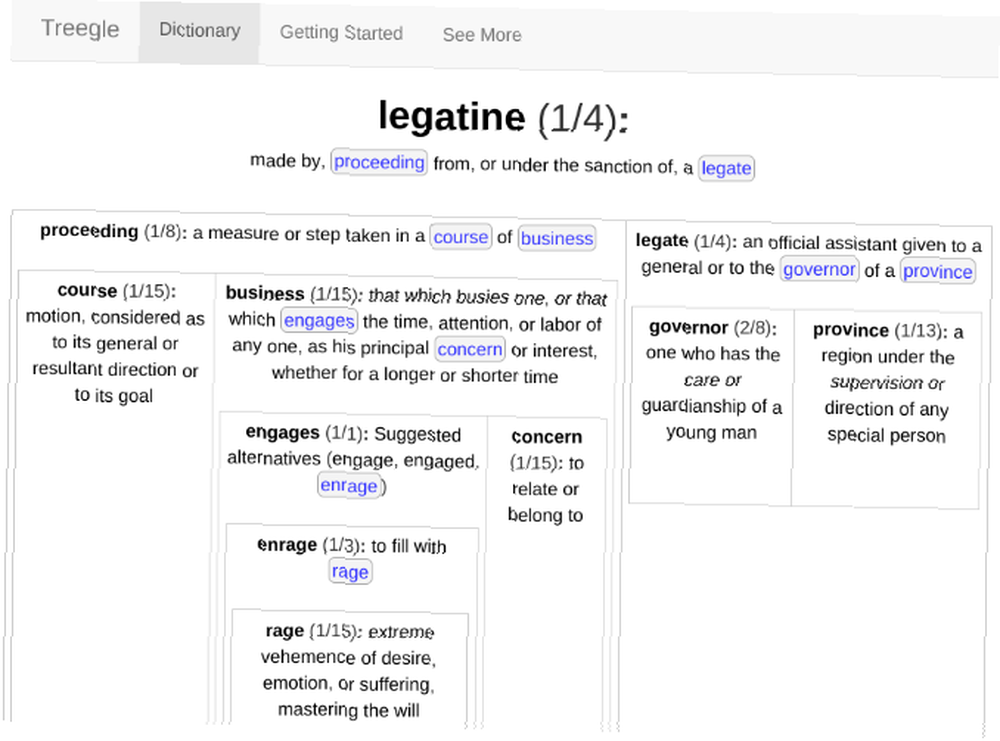Select the 'concern (1/15)' entry heading

click(547, 450)
